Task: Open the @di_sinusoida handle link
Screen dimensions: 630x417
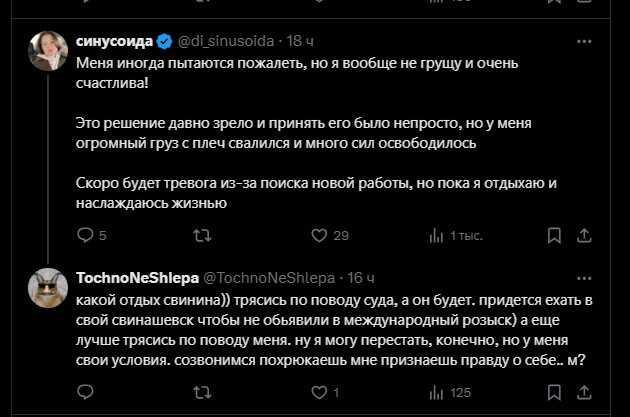Action: pos(228,41)
